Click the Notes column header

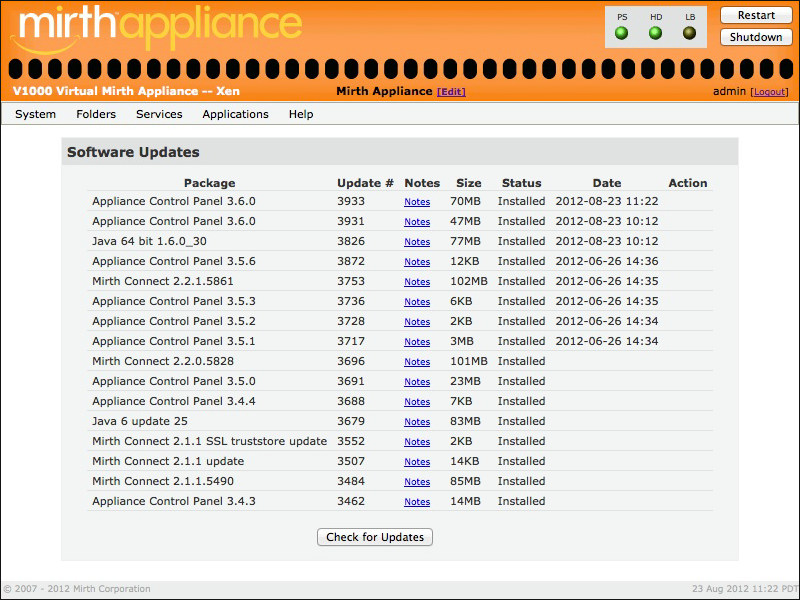click(422, 183)
